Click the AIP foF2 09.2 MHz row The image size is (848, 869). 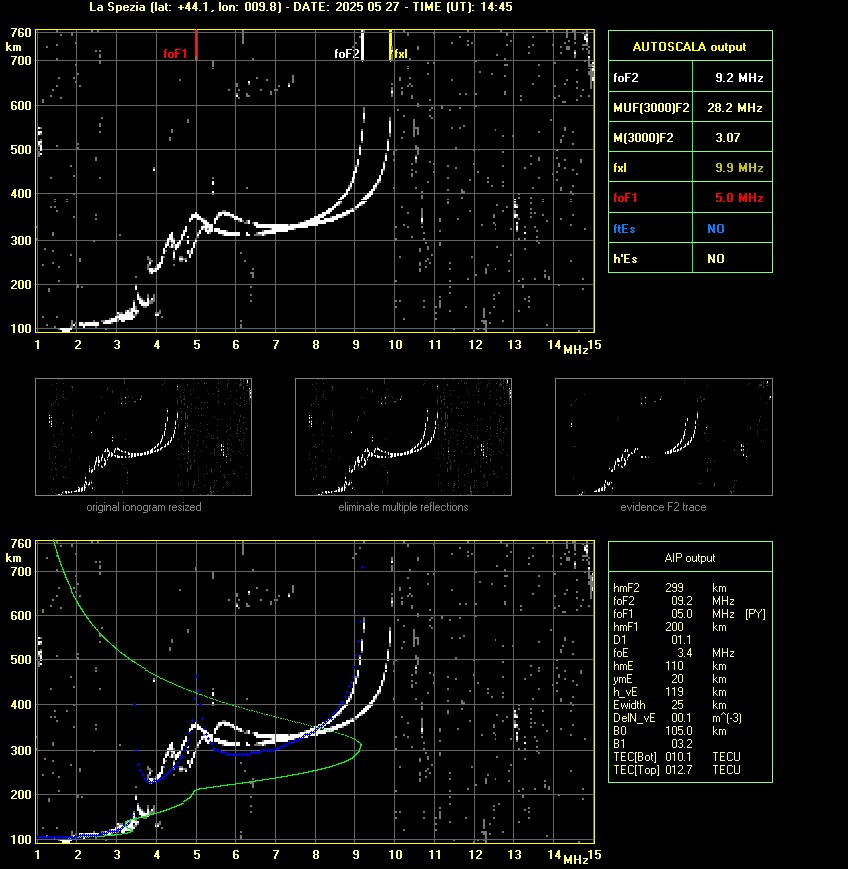(x=673, y=601)
